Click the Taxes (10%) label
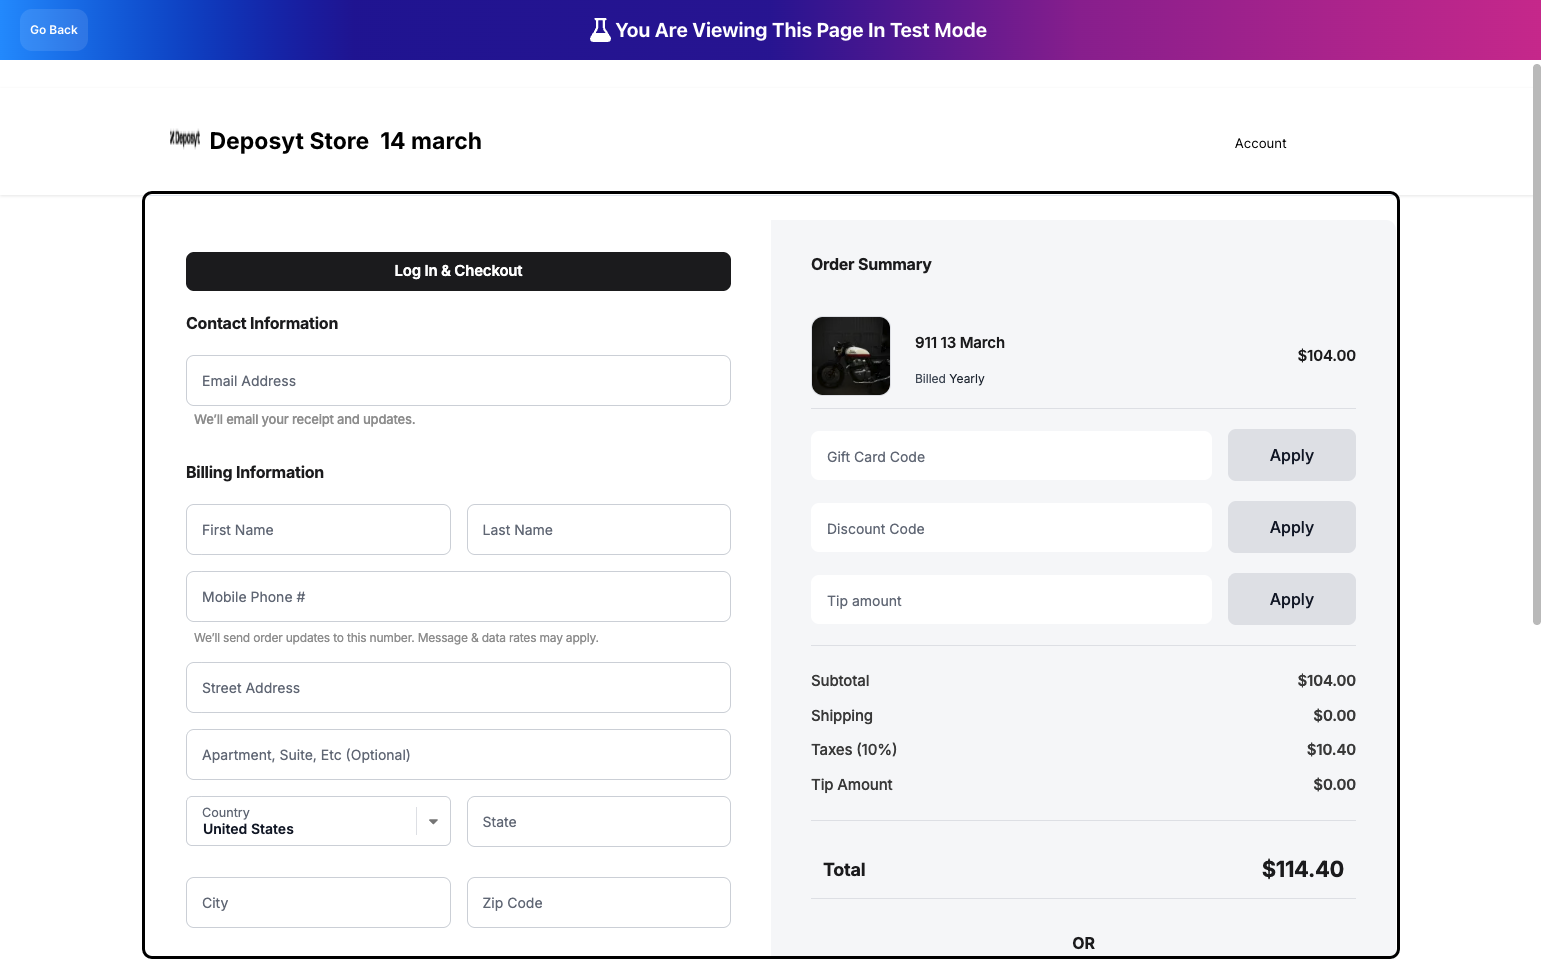 coord(854,750)
